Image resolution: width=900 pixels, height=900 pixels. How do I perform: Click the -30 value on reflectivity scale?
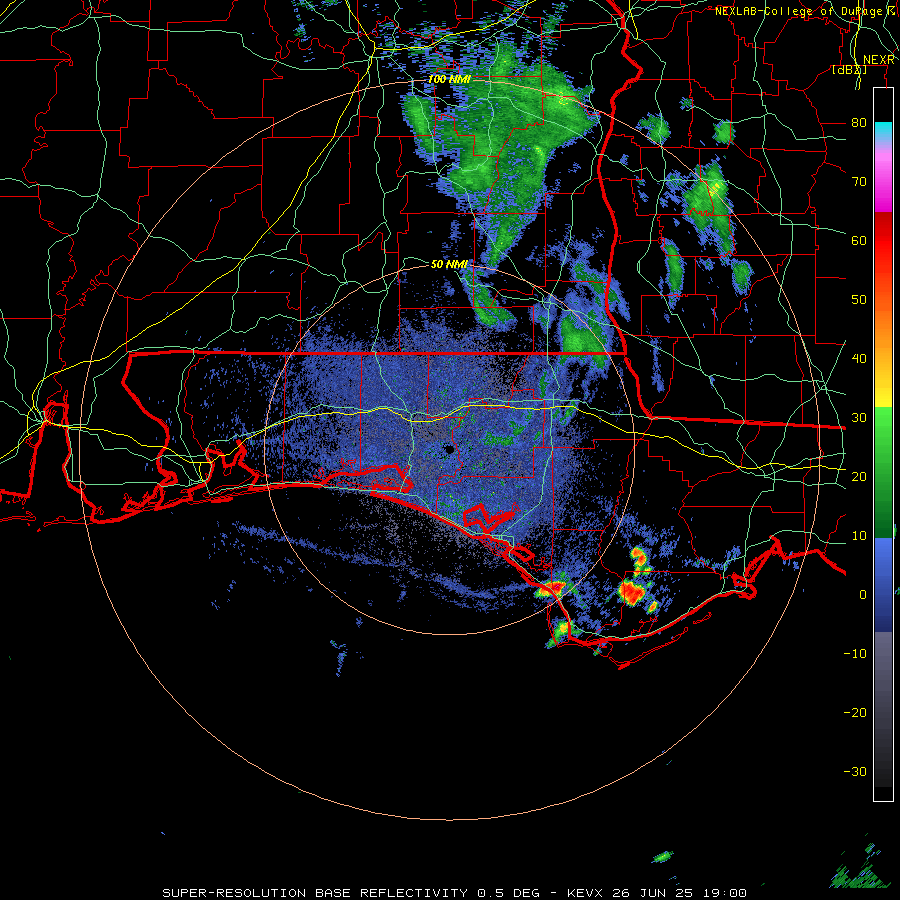855,772
